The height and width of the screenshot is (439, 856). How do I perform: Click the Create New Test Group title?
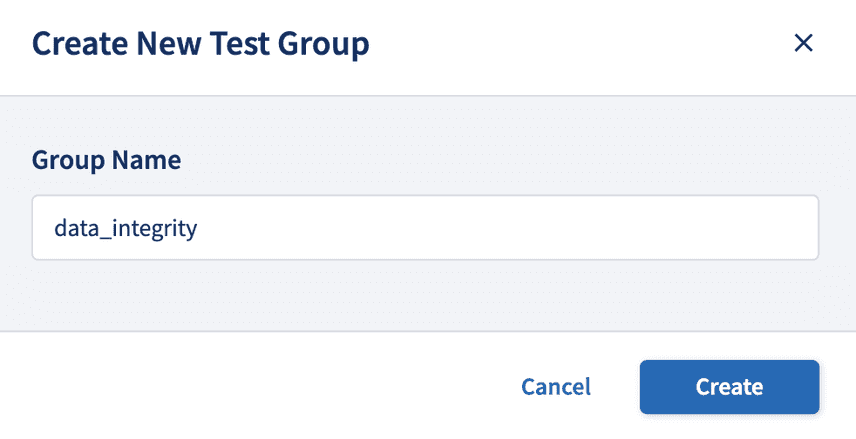point(201,44)
